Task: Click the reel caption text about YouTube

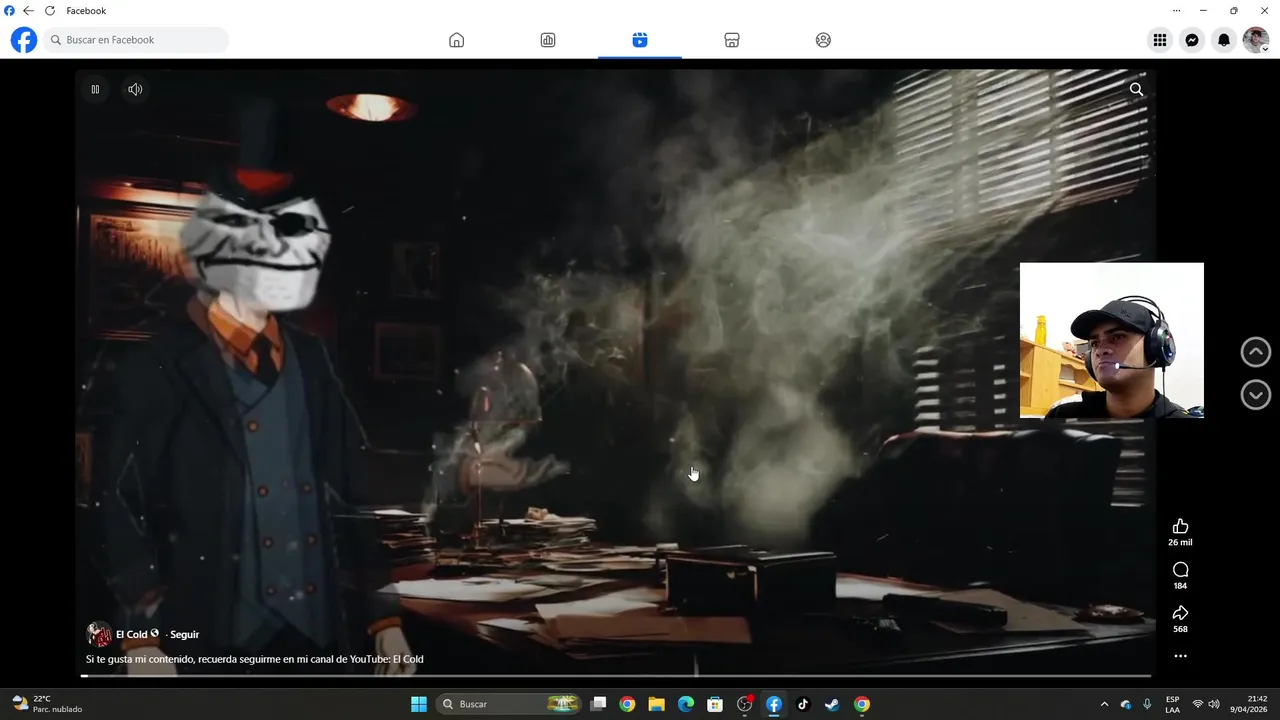Action: [x=255, y=659]
